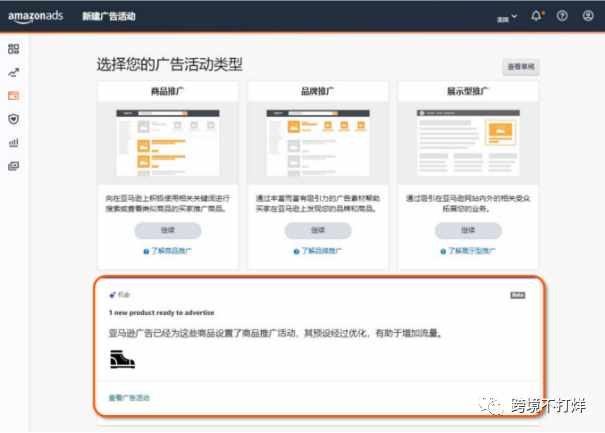Open the user account profile icon
The height and width of the screenshot is (433, 605).
tap(588, 16)
